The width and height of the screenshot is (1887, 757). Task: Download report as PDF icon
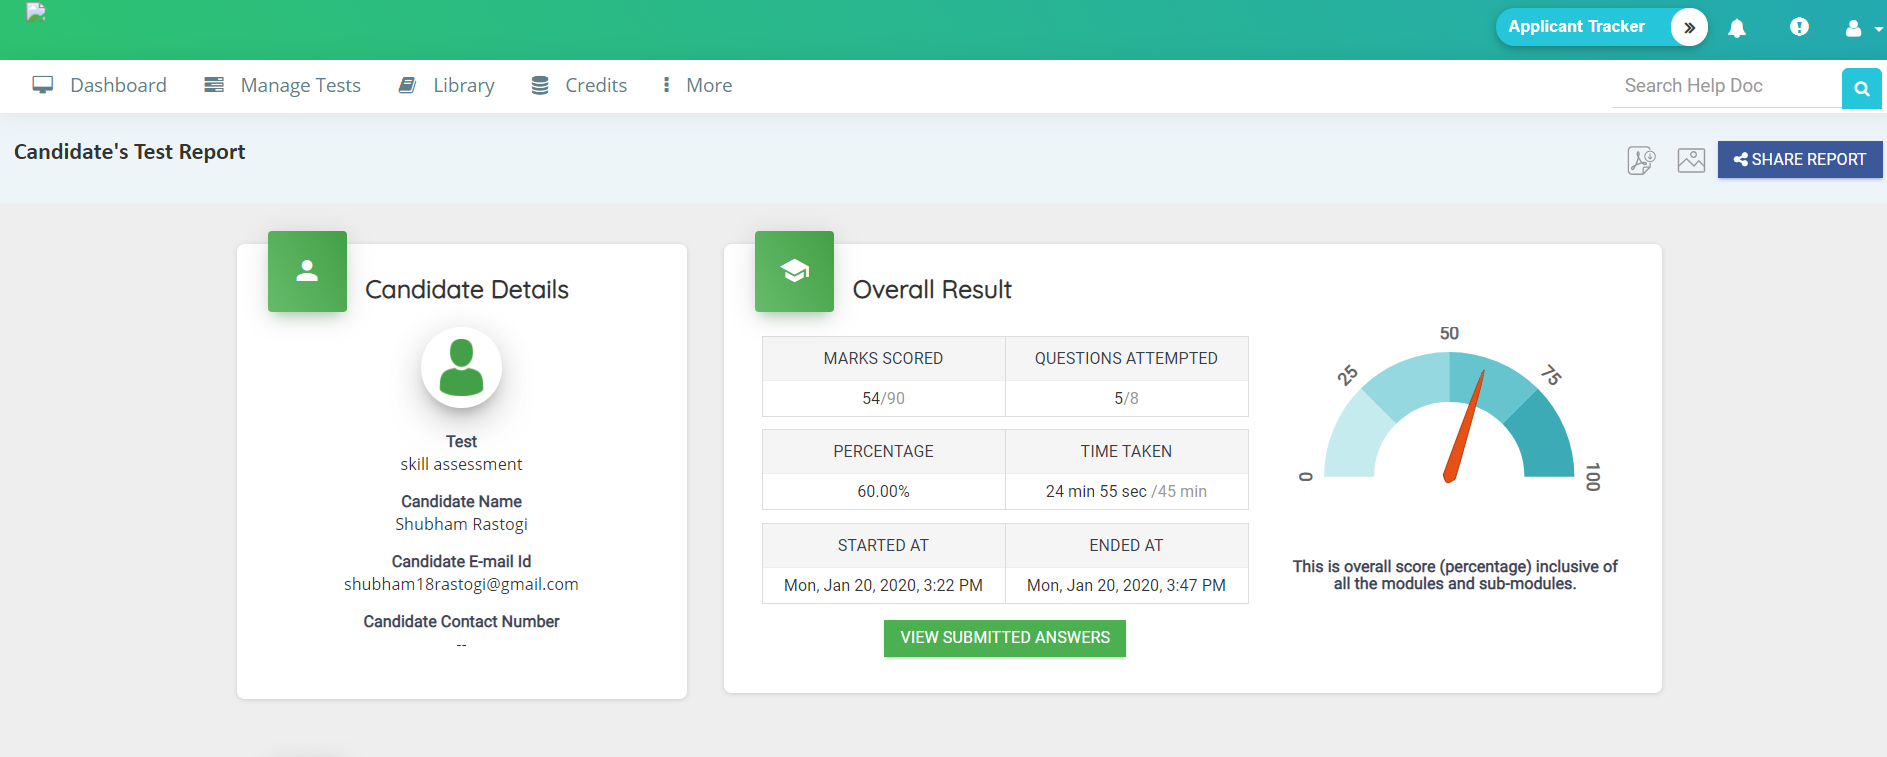[x=1641, y=160]
